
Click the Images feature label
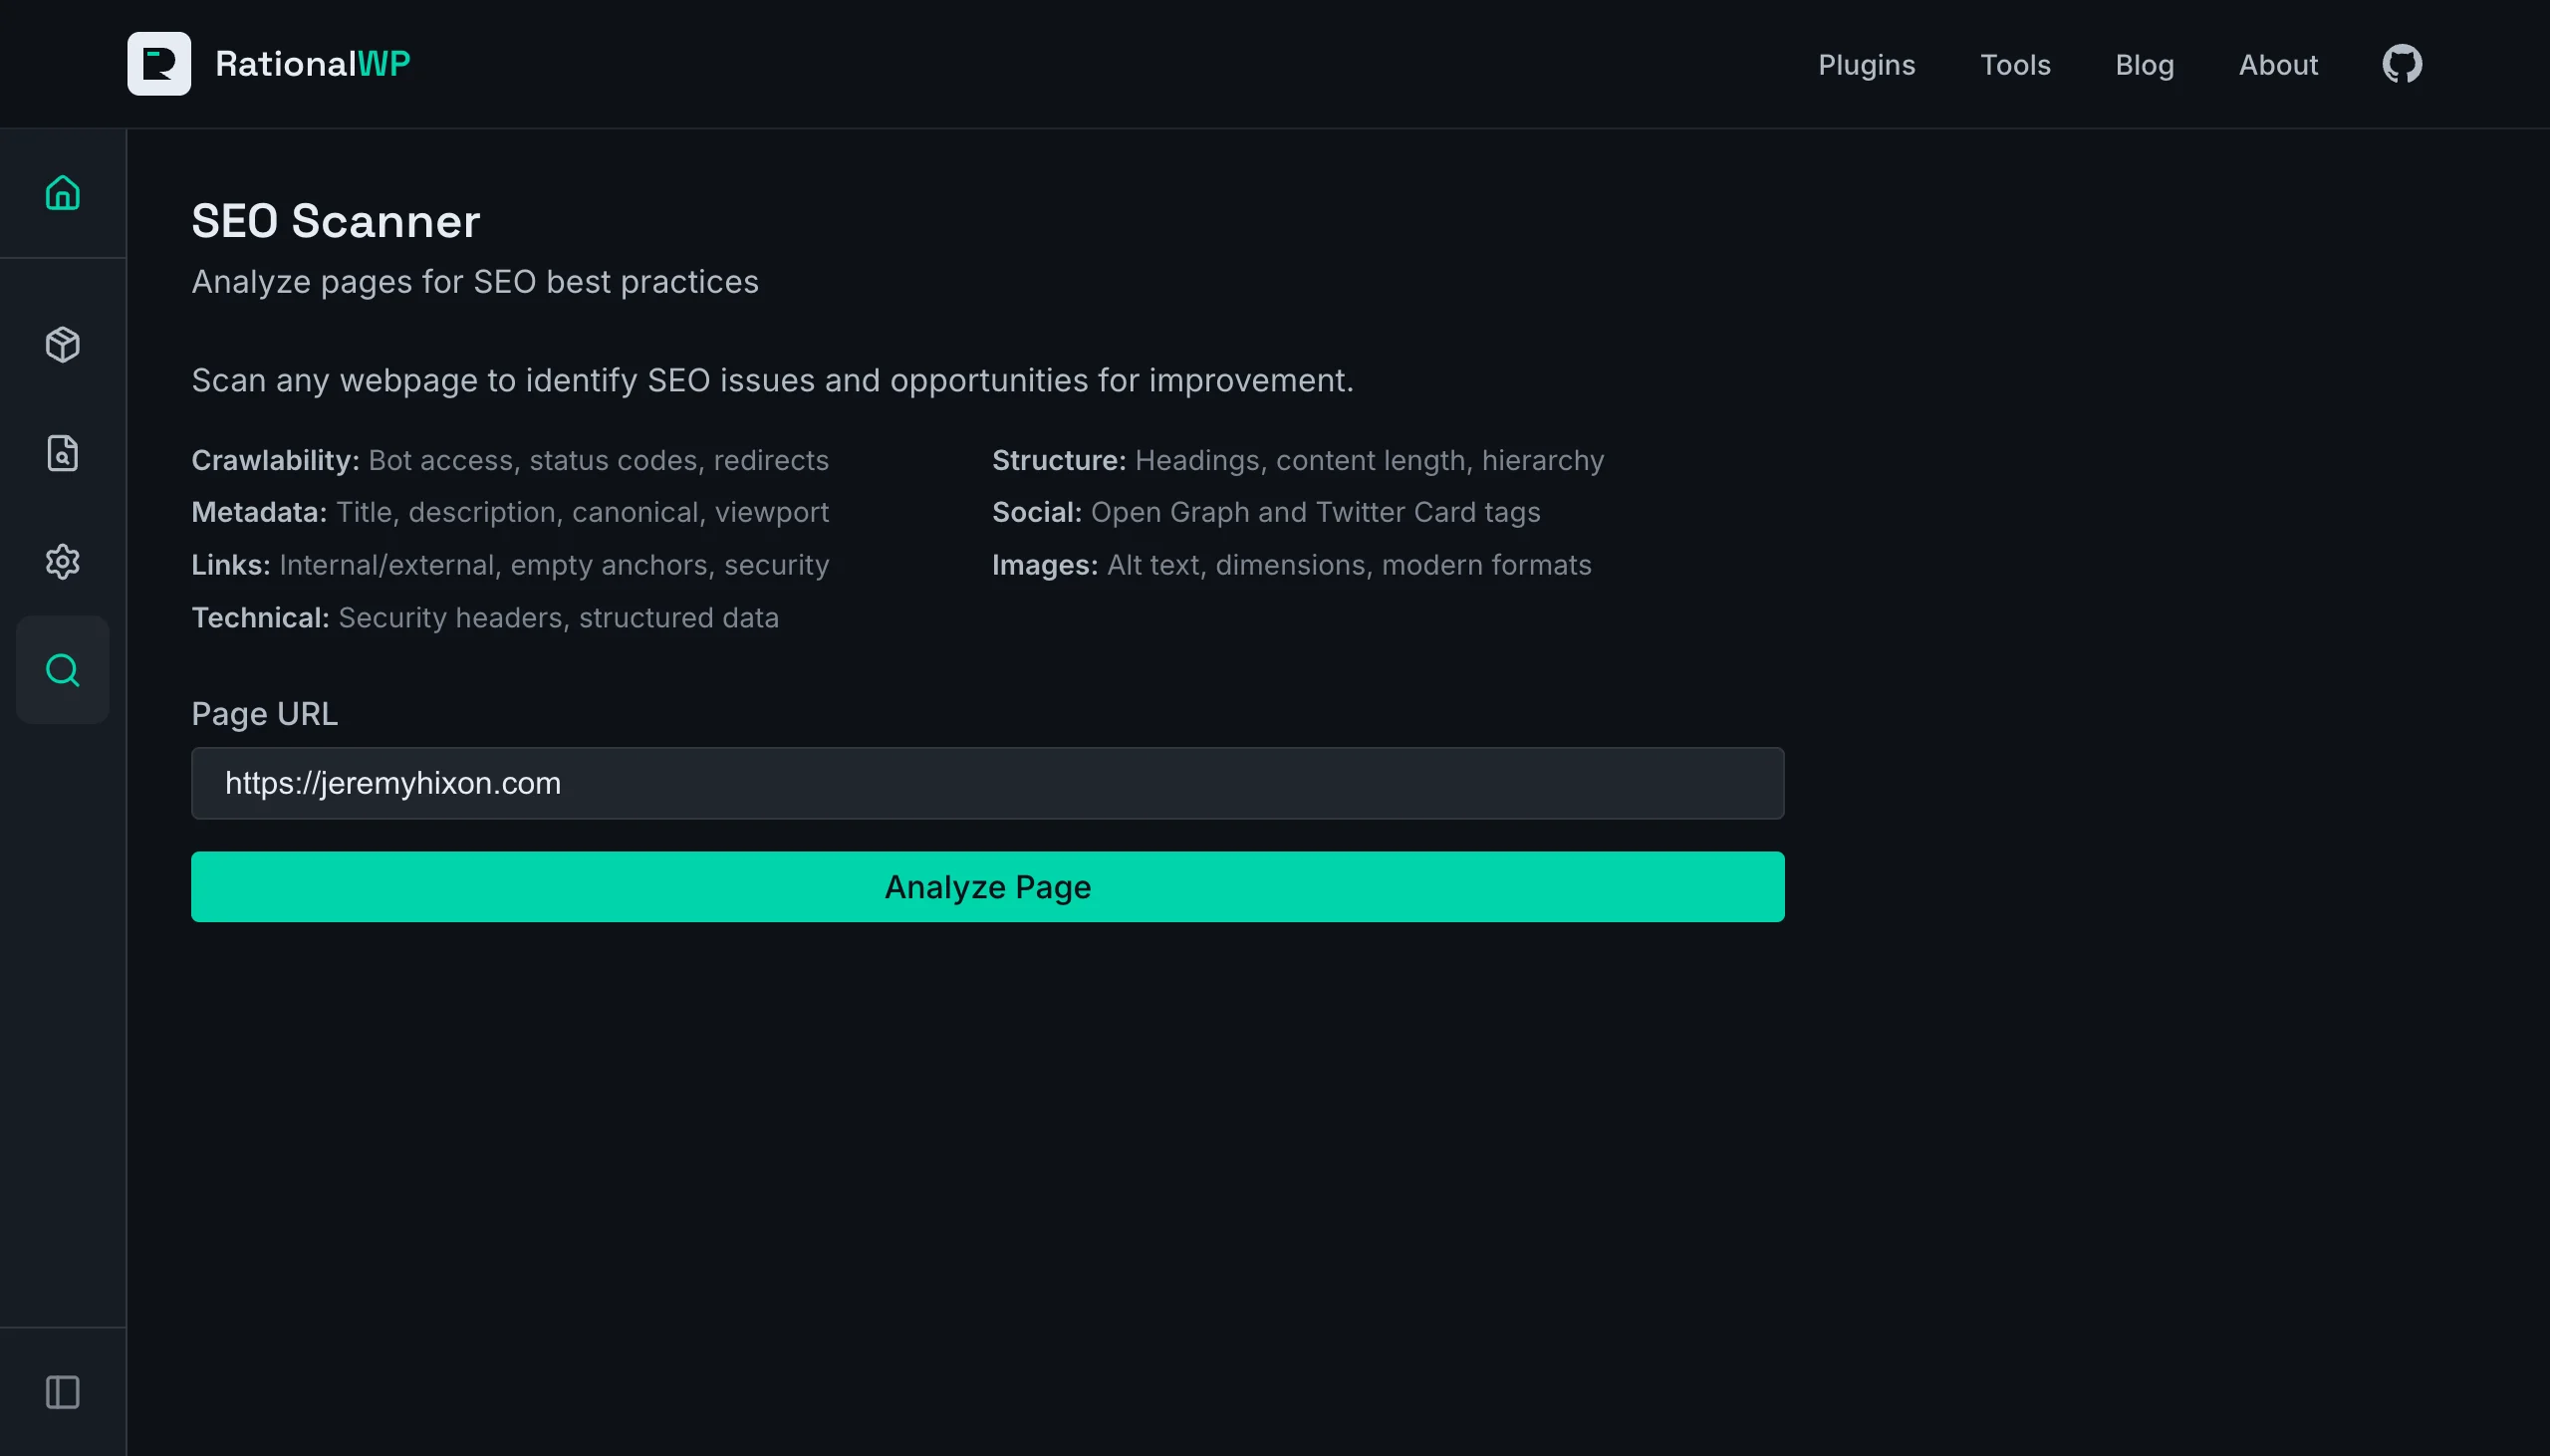tap(1043, 564)
